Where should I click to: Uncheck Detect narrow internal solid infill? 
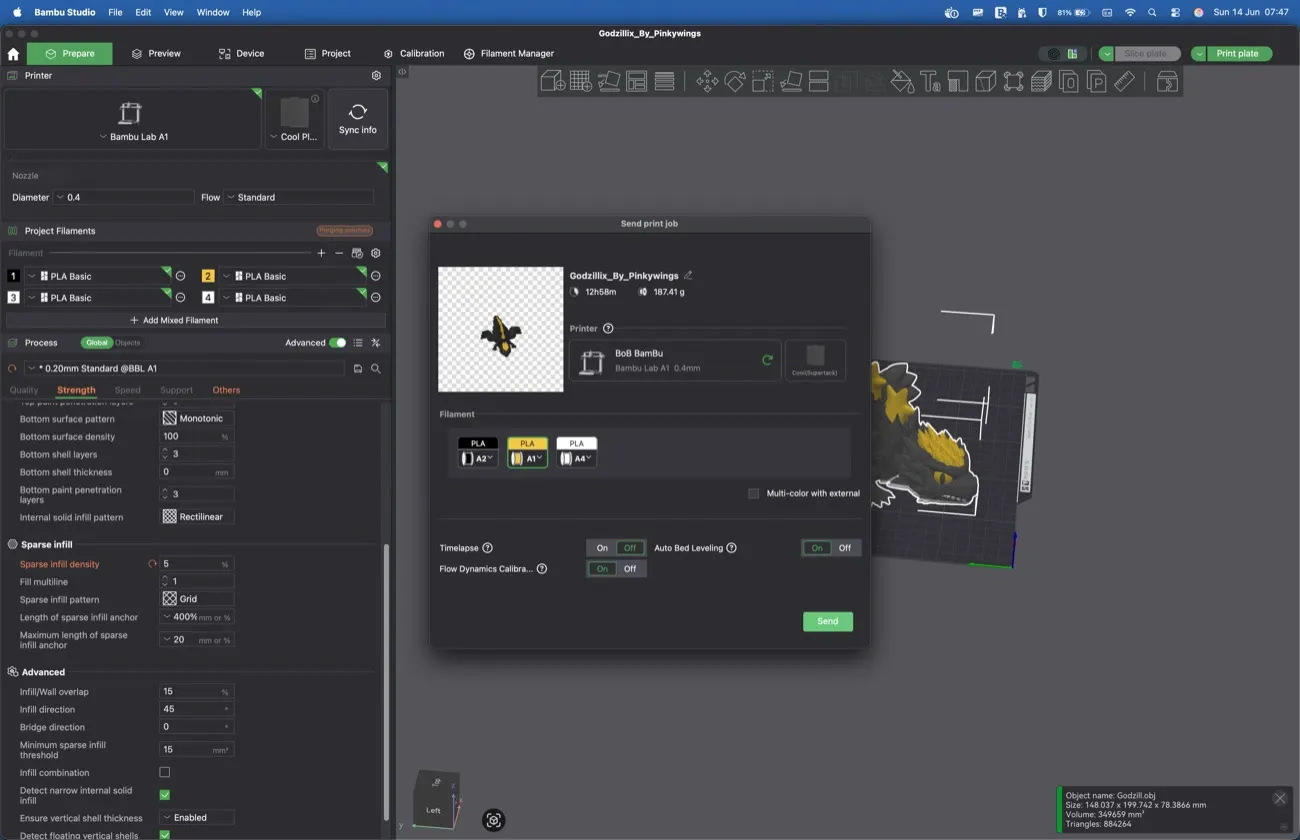165,795
